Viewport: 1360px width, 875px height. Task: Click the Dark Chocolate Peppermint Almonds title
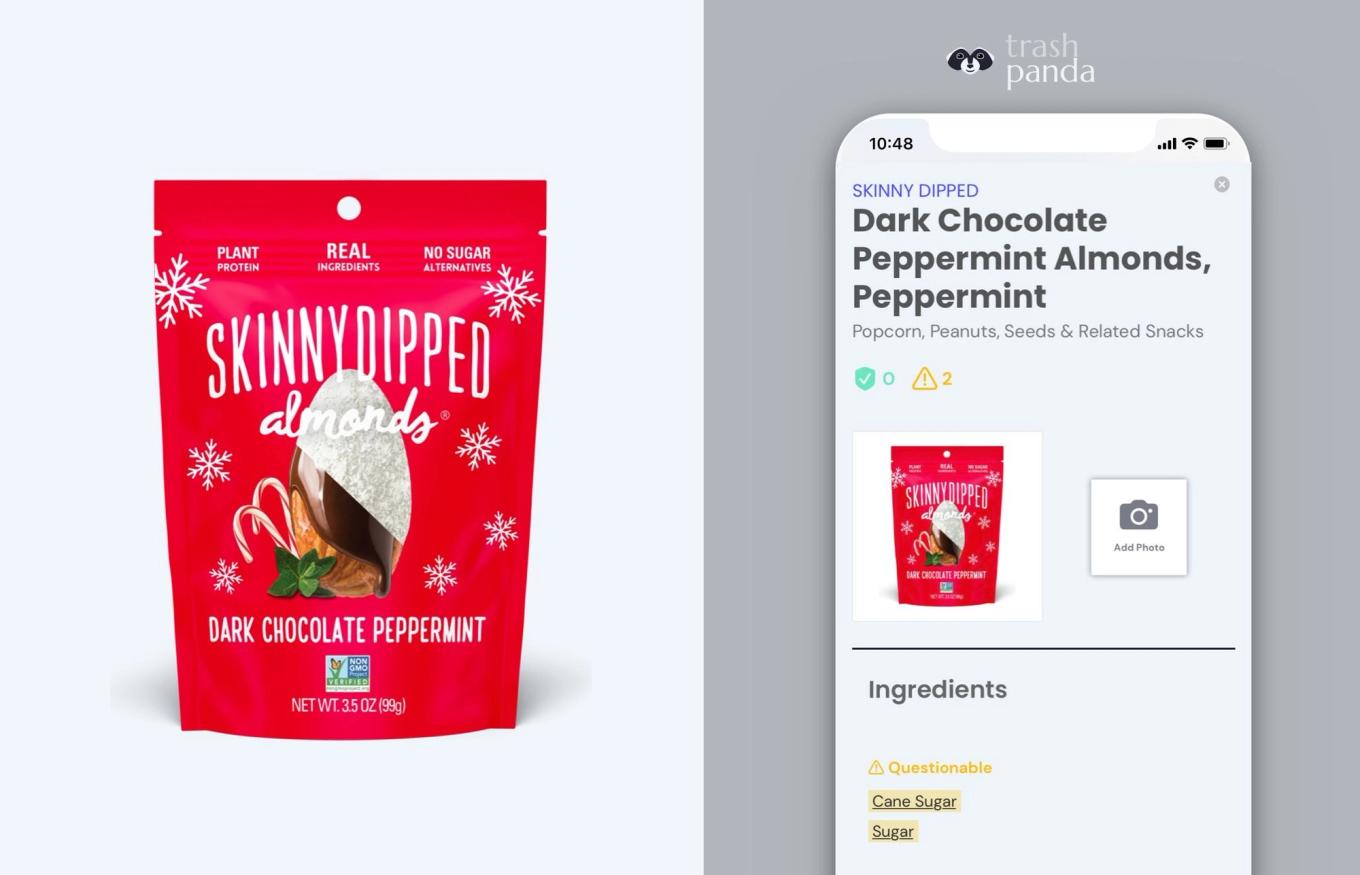(x=1031, y=258)
